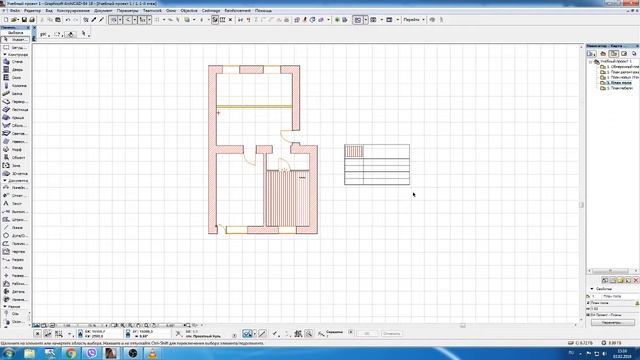The width and height of the screenshot is (640, 360).
Task: Open the Вид menu
Action: (x=49, y=11)
